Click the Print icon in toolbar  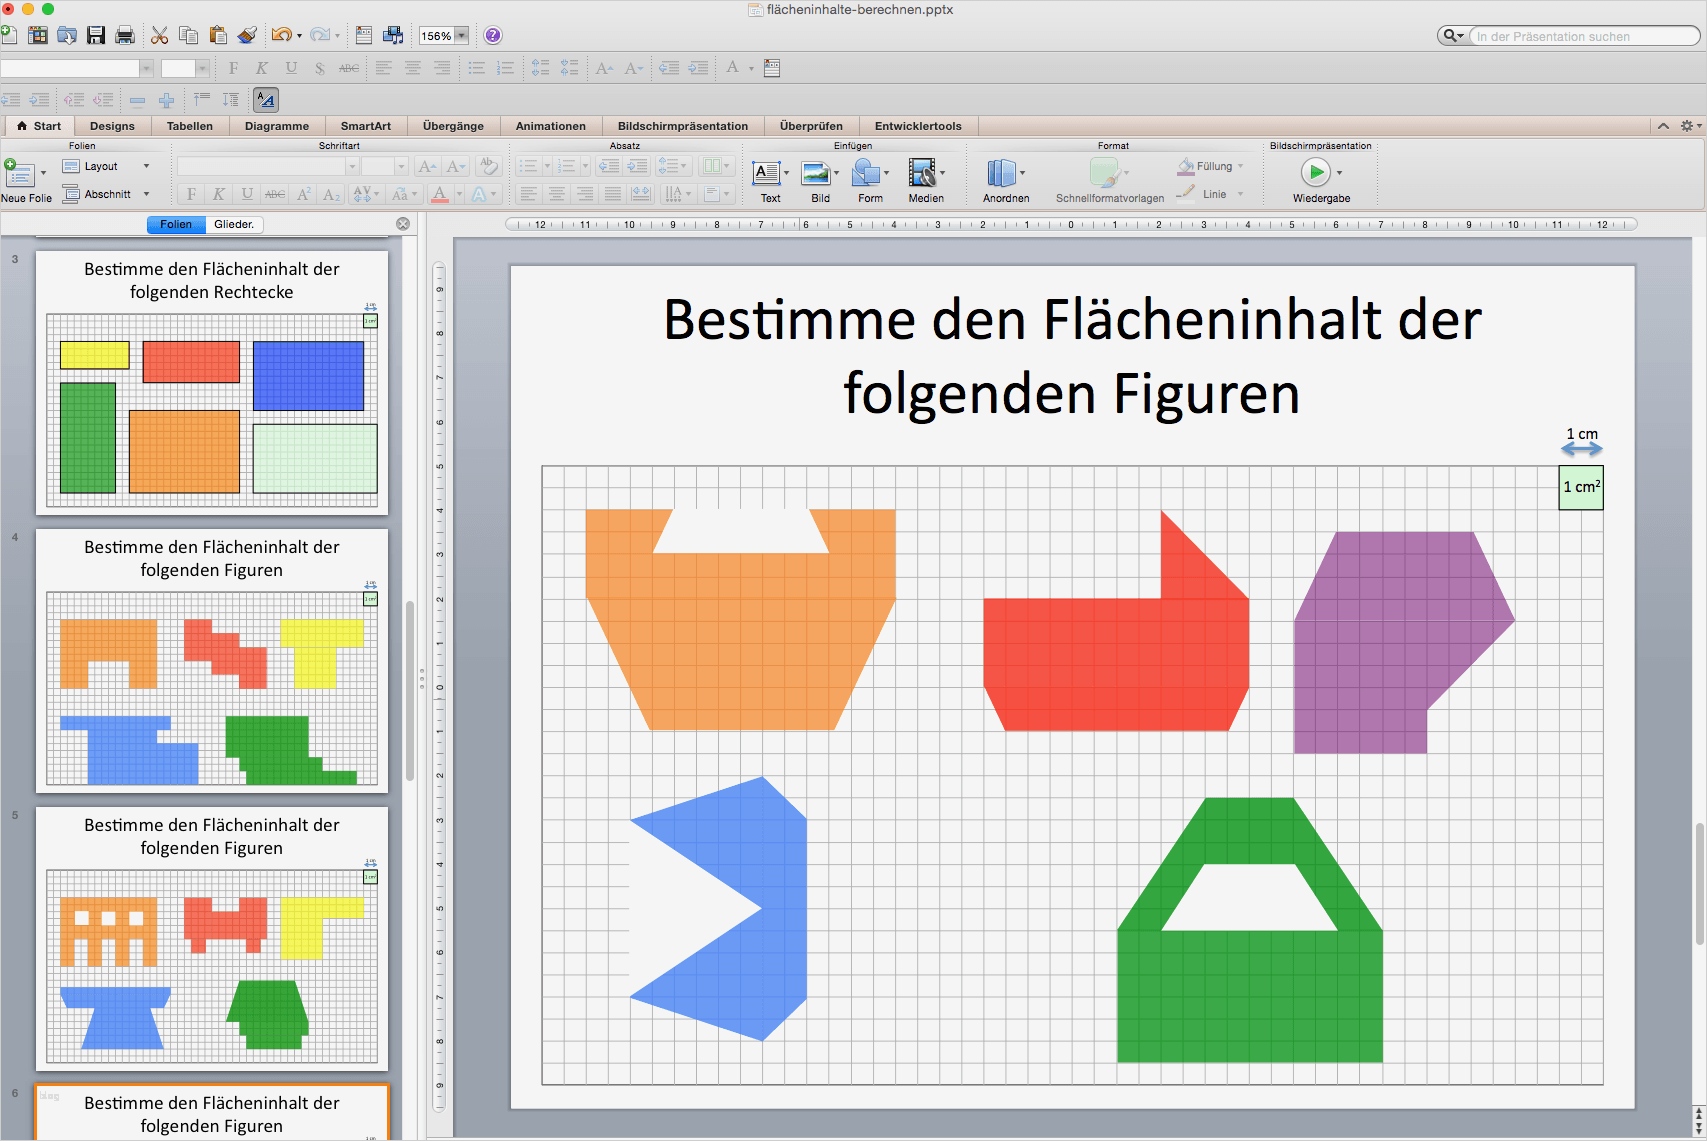point(125,36)
